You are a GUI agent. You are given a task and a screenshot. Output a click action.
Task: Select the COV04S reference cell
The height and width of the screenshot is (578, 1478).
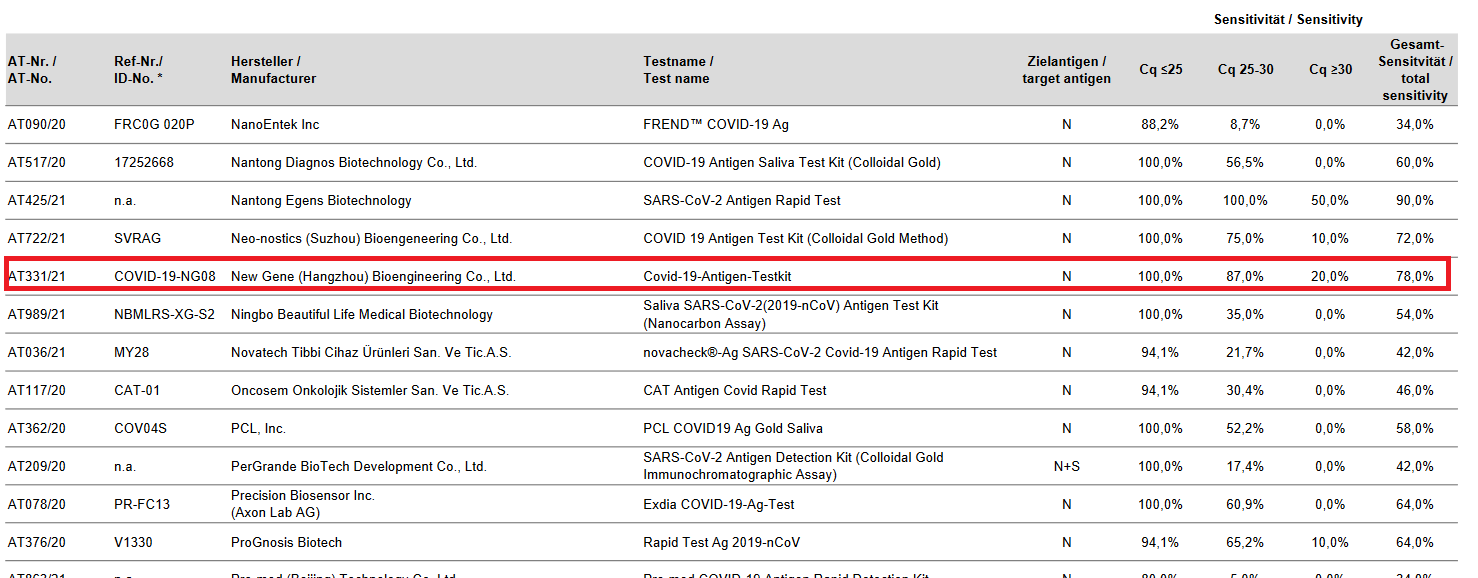140,429
